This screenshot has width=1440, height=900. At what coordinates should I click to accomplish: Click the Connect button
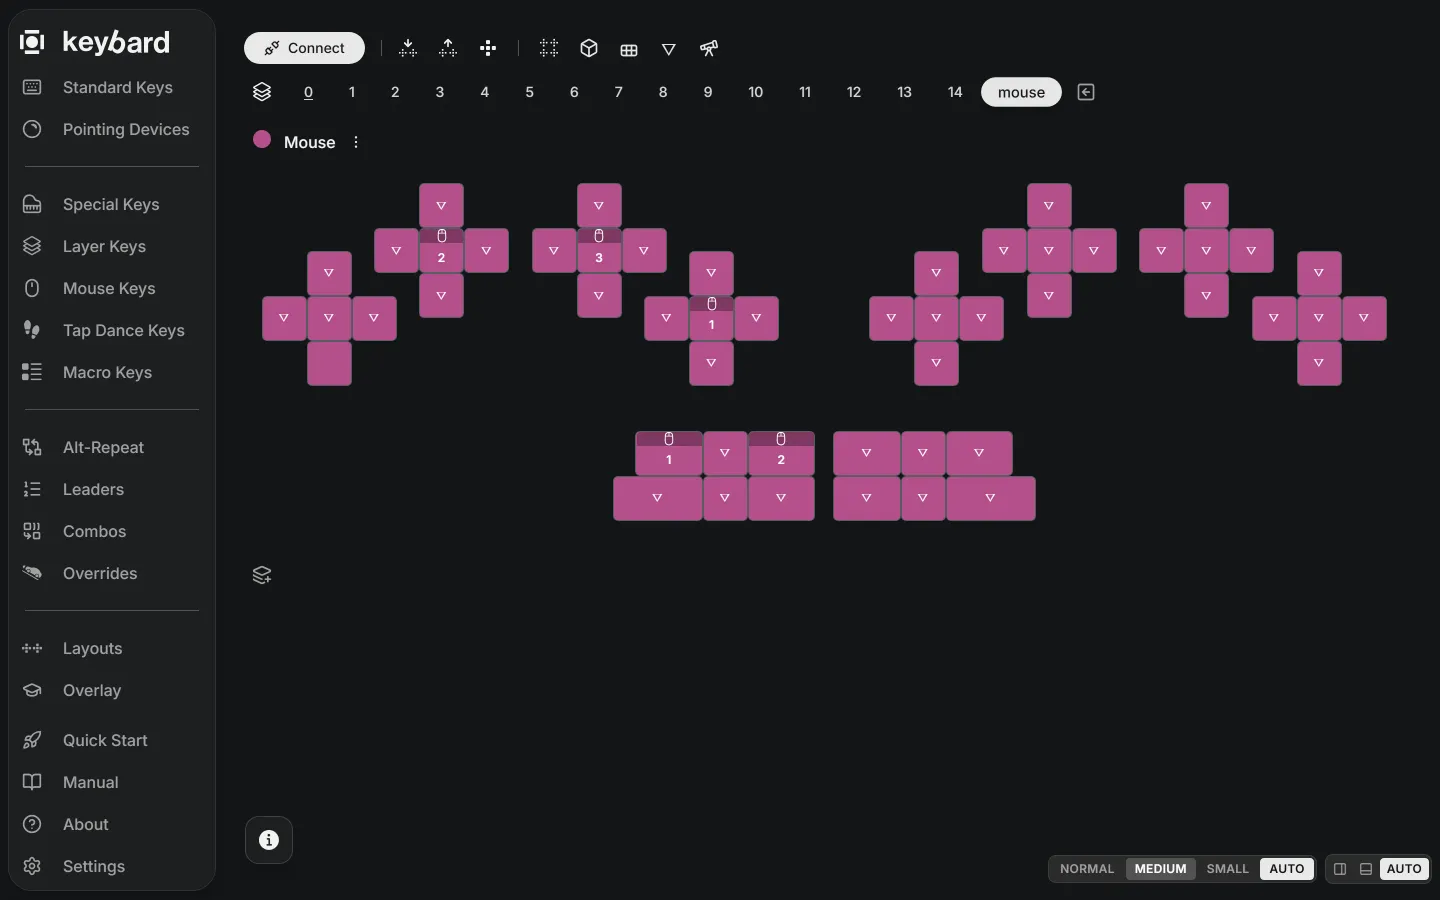(x=304, y=48)
